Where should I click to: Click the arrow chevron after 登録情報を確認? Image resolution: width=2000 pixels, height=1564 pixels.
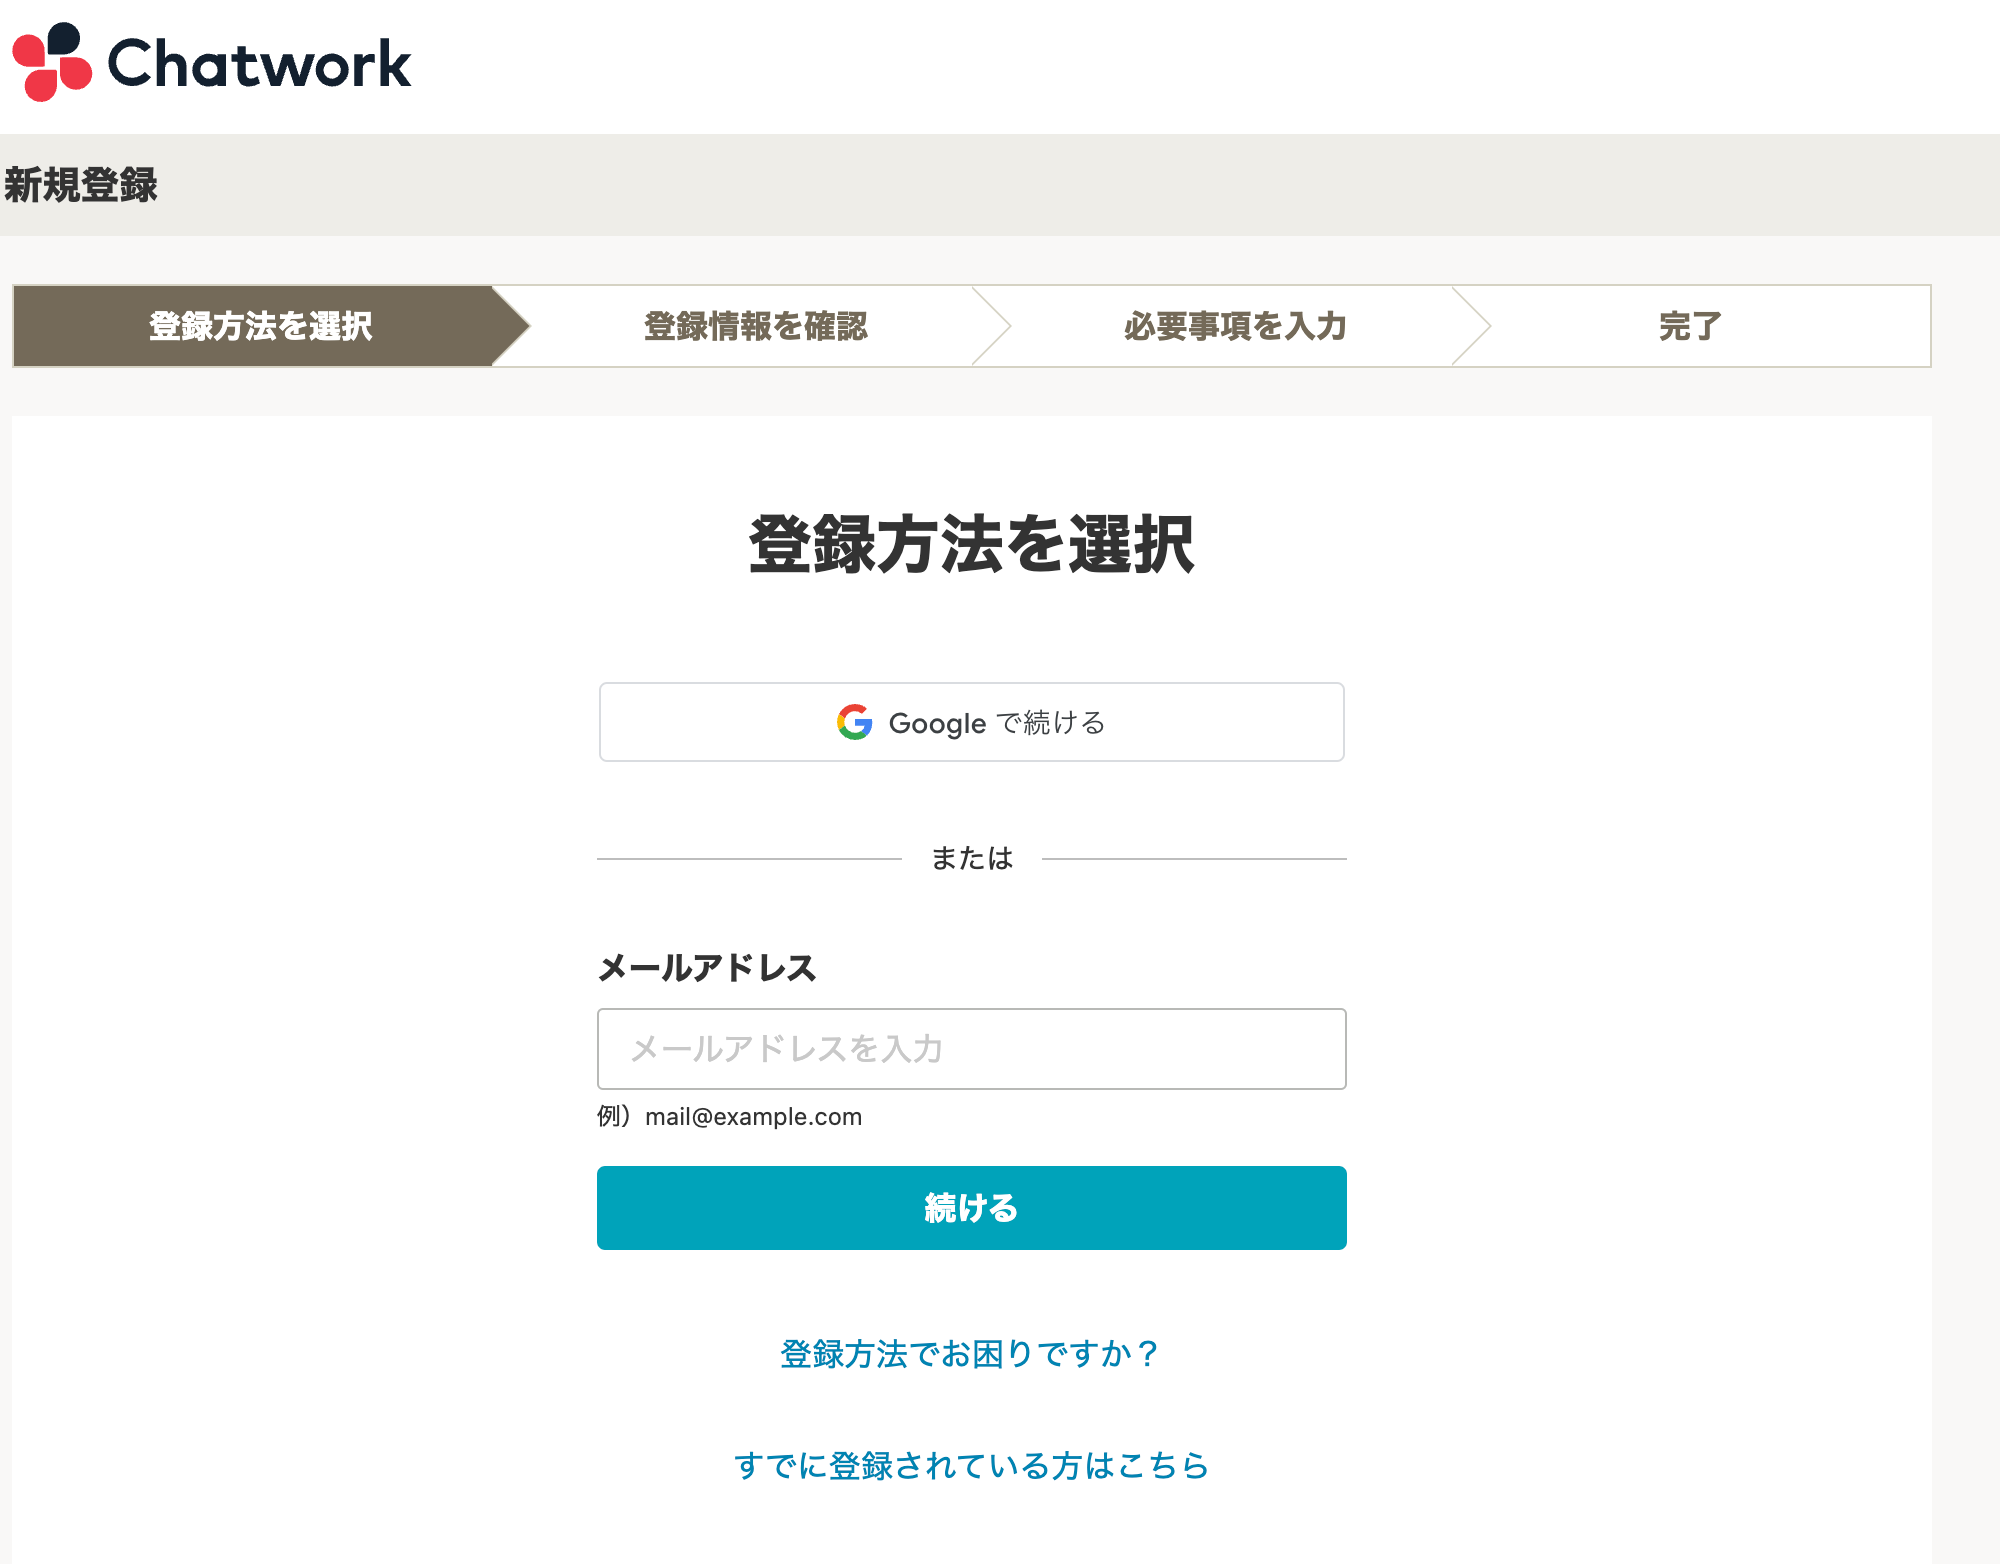(x=992, y=326)
